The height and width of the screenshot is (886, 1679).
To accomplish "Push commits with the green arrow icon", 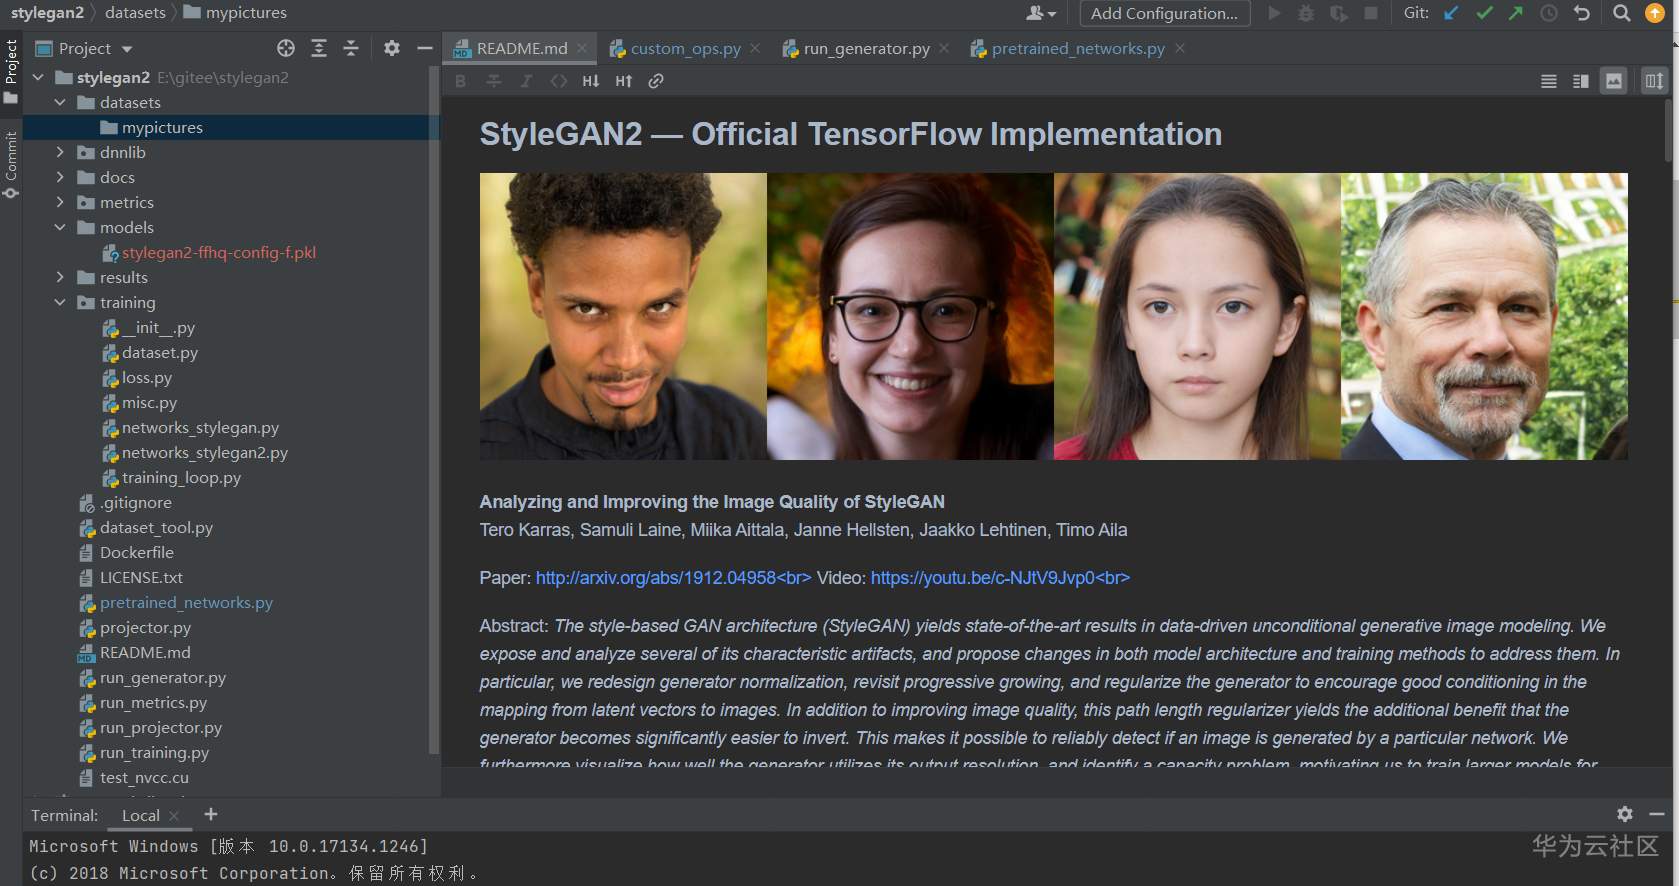I will (x=1516, y=13).
